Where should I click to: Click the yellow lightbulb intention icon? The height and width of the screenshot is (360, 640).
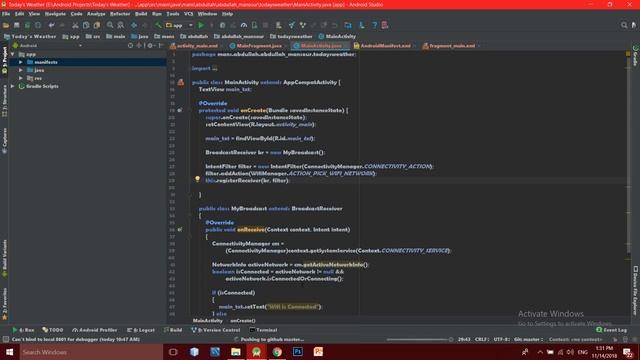click(x=198, y=179)
